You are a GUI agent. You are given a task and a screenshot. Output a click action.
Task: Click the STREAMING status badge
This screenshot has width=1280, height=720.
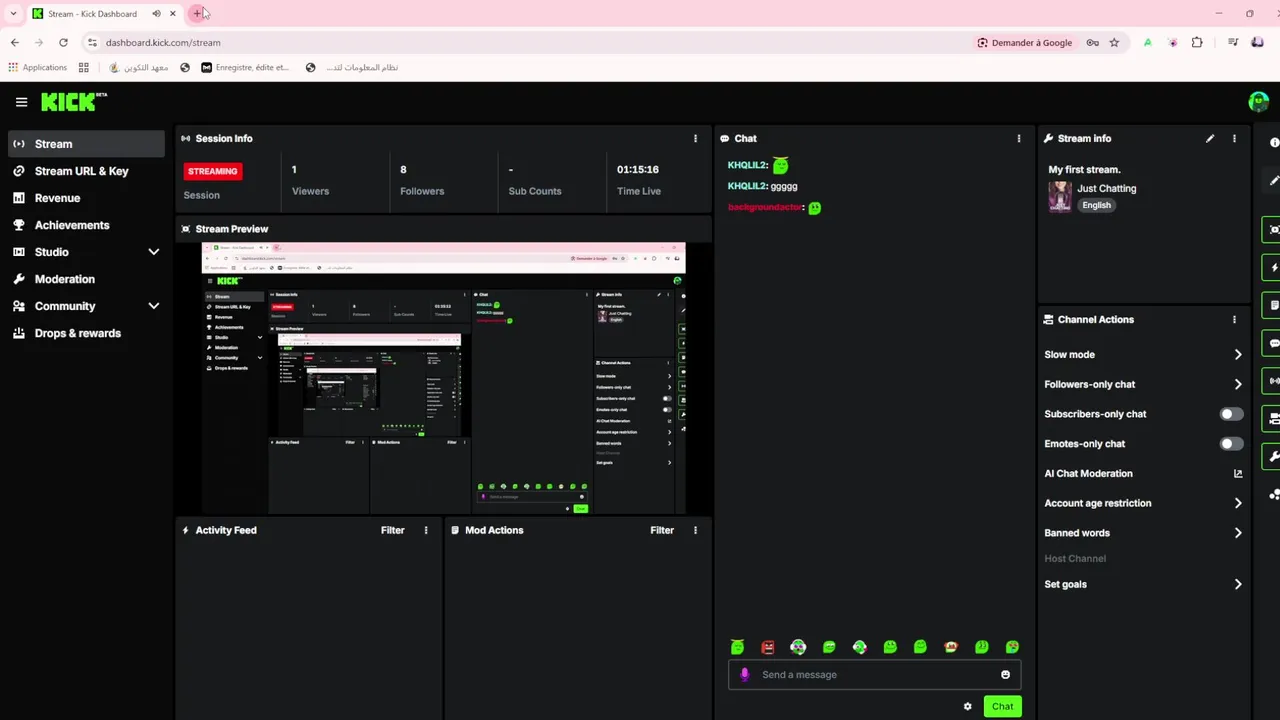coord(213,171)
